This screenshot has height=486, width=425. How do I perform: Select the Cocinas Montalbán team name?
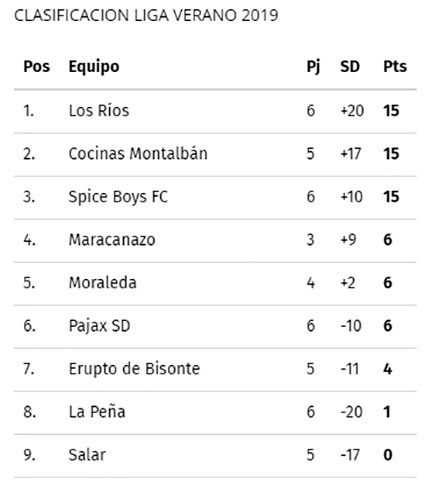point(138,153)
